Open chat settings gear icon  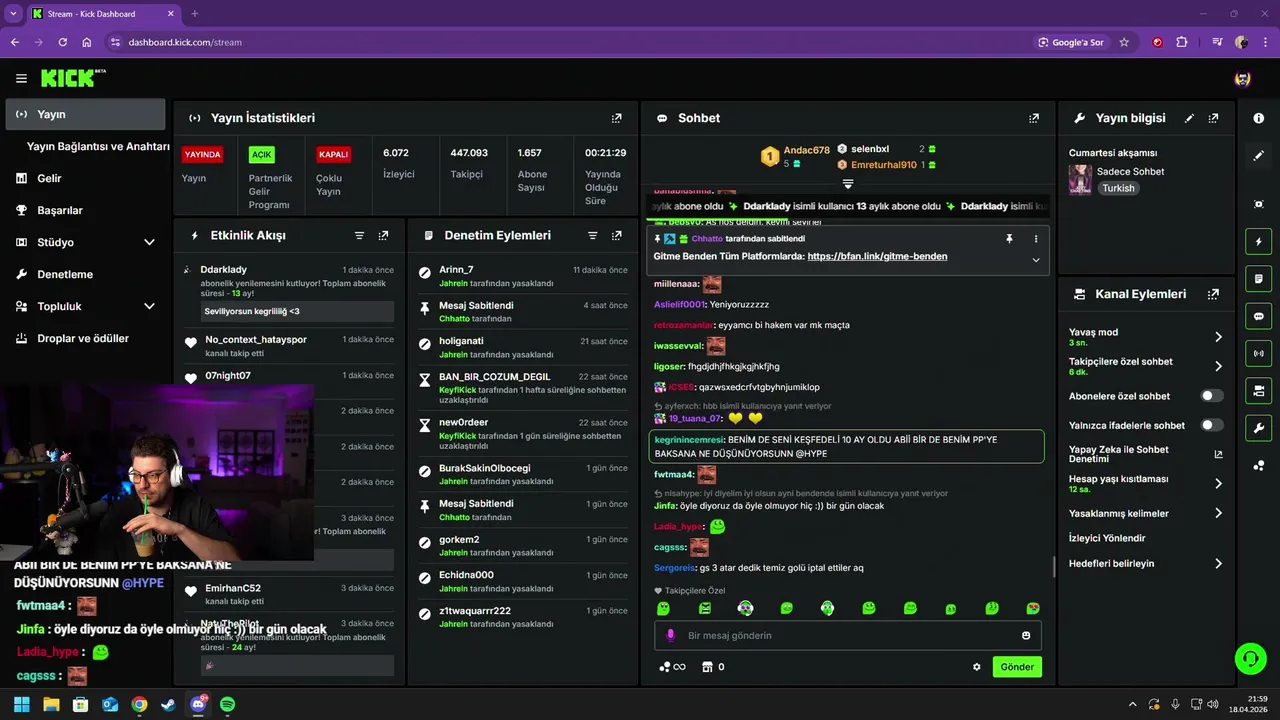coord(977,667)
